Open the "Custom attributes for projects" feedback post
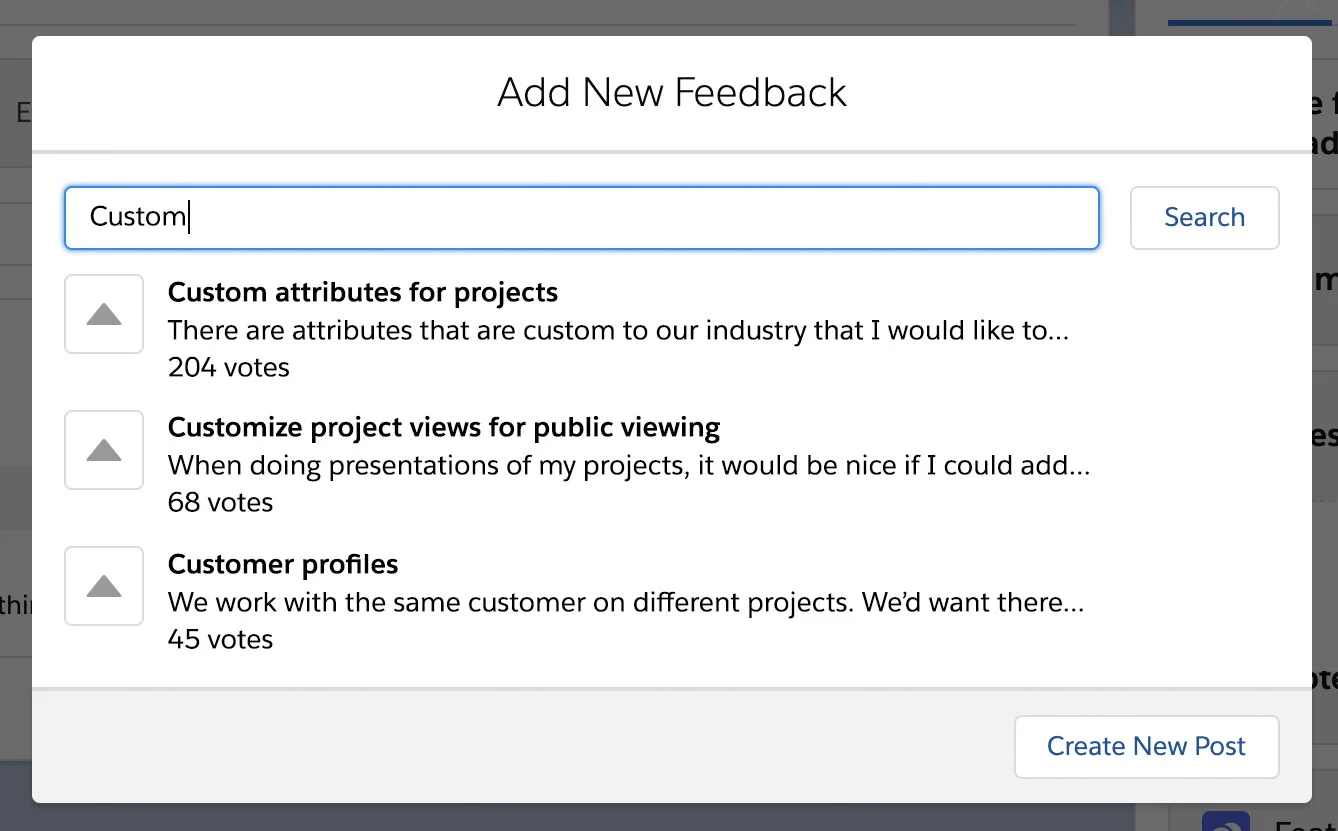 (363, 292)
